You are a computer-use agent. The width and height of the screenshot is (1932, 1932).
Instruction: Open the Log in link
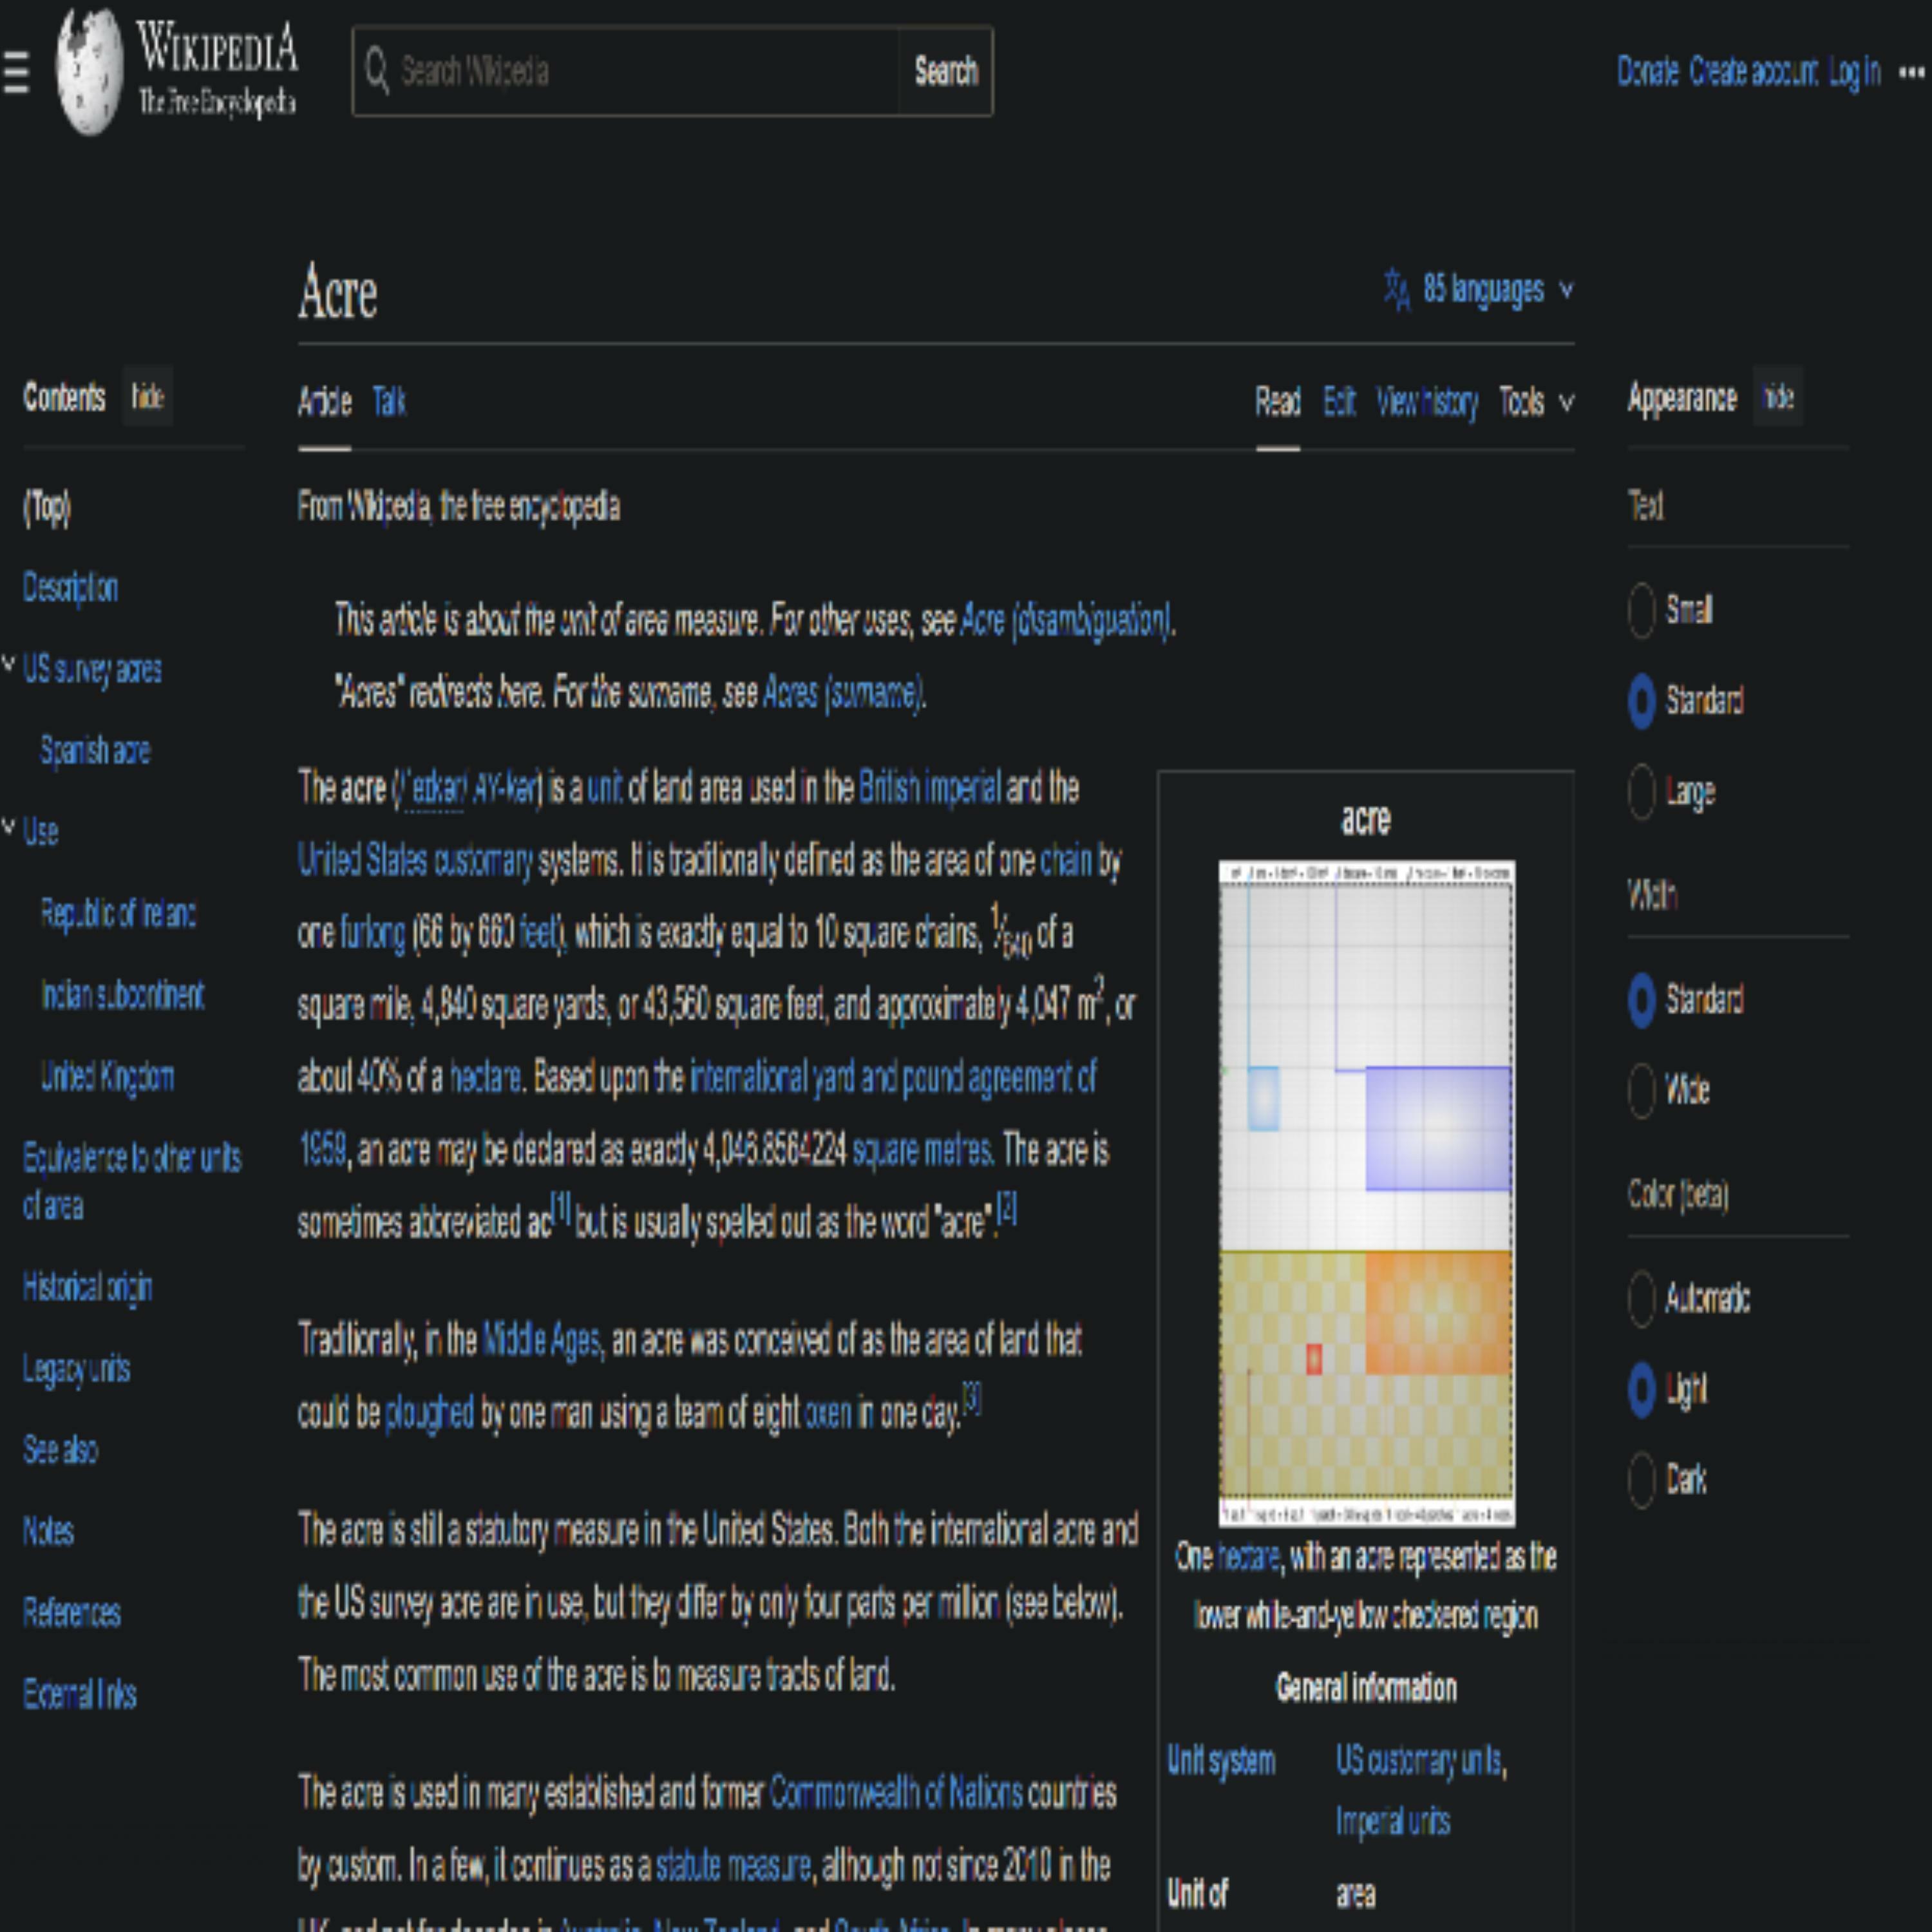pyautogui.click(x=1854, y=72)
